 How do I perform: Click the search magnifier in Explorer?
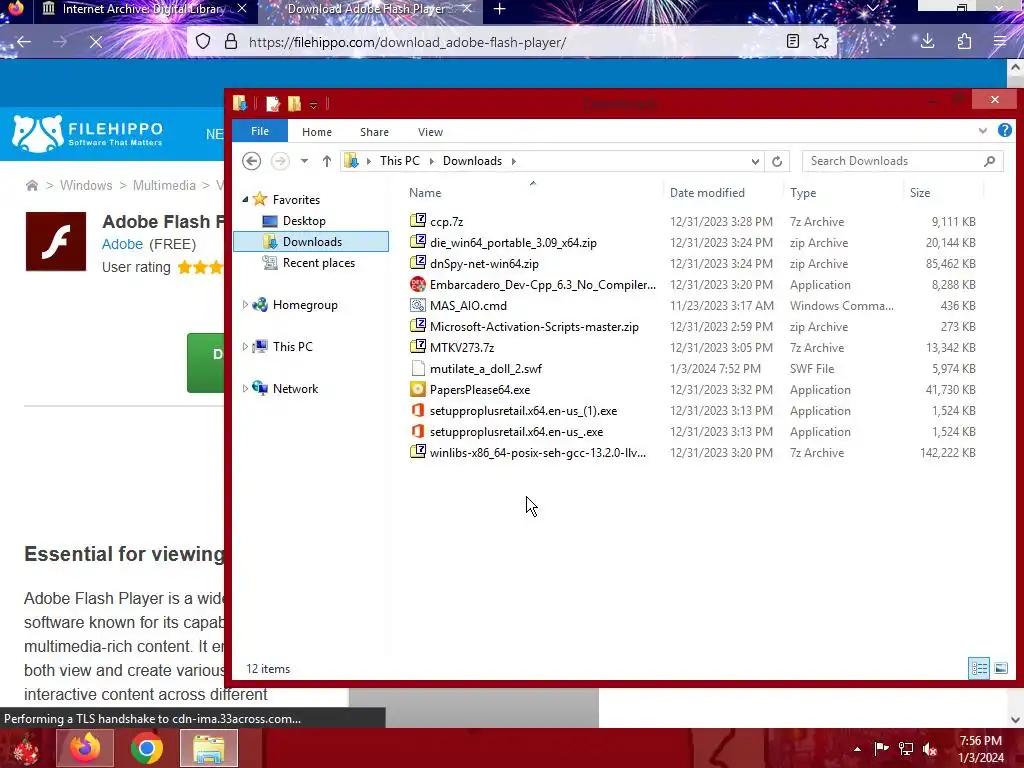(x=989, y=161)
